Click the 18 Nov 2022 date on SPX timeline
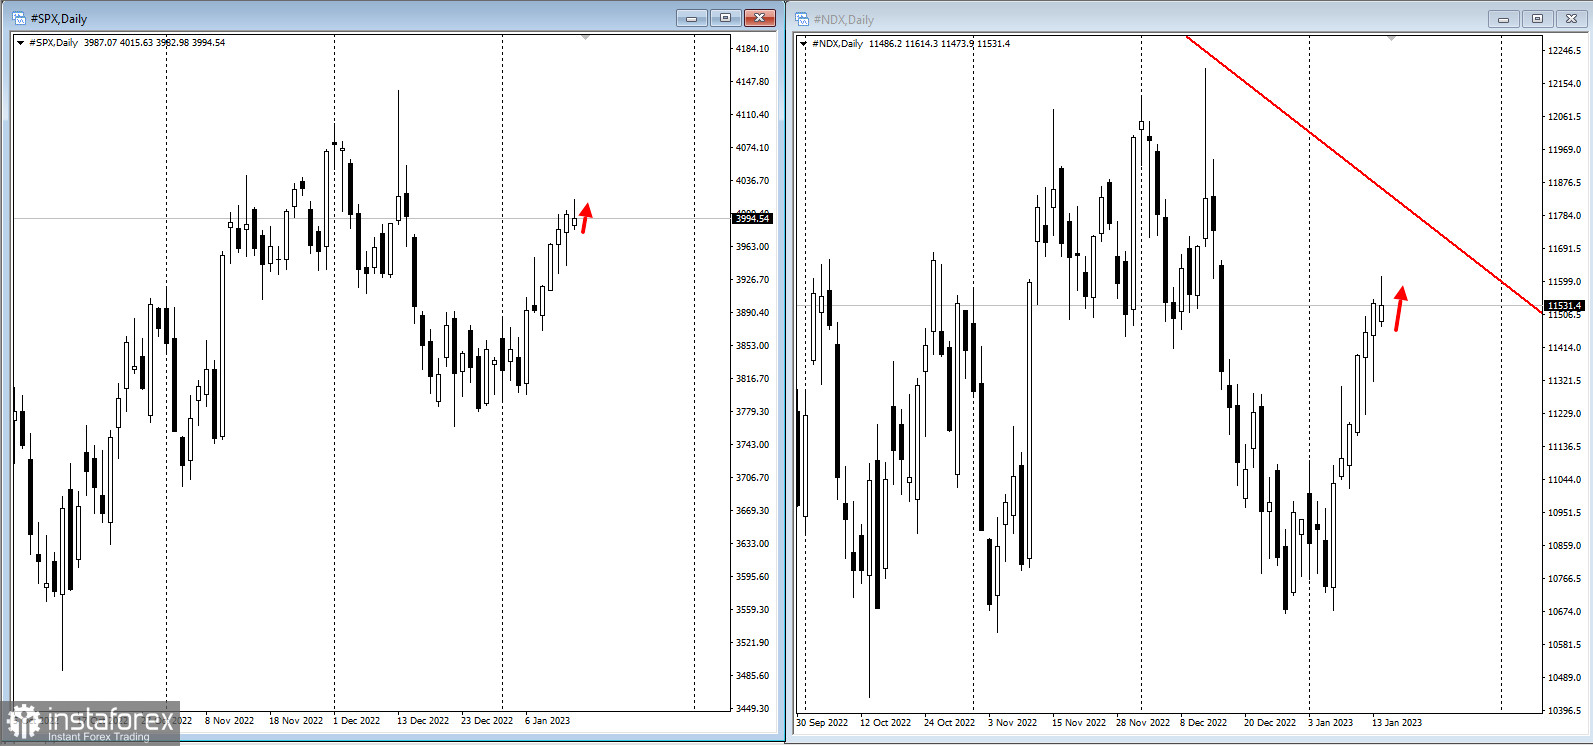The height and width of the screenshot is (746, 1593). pyautogui.click(x=296, y=721)
